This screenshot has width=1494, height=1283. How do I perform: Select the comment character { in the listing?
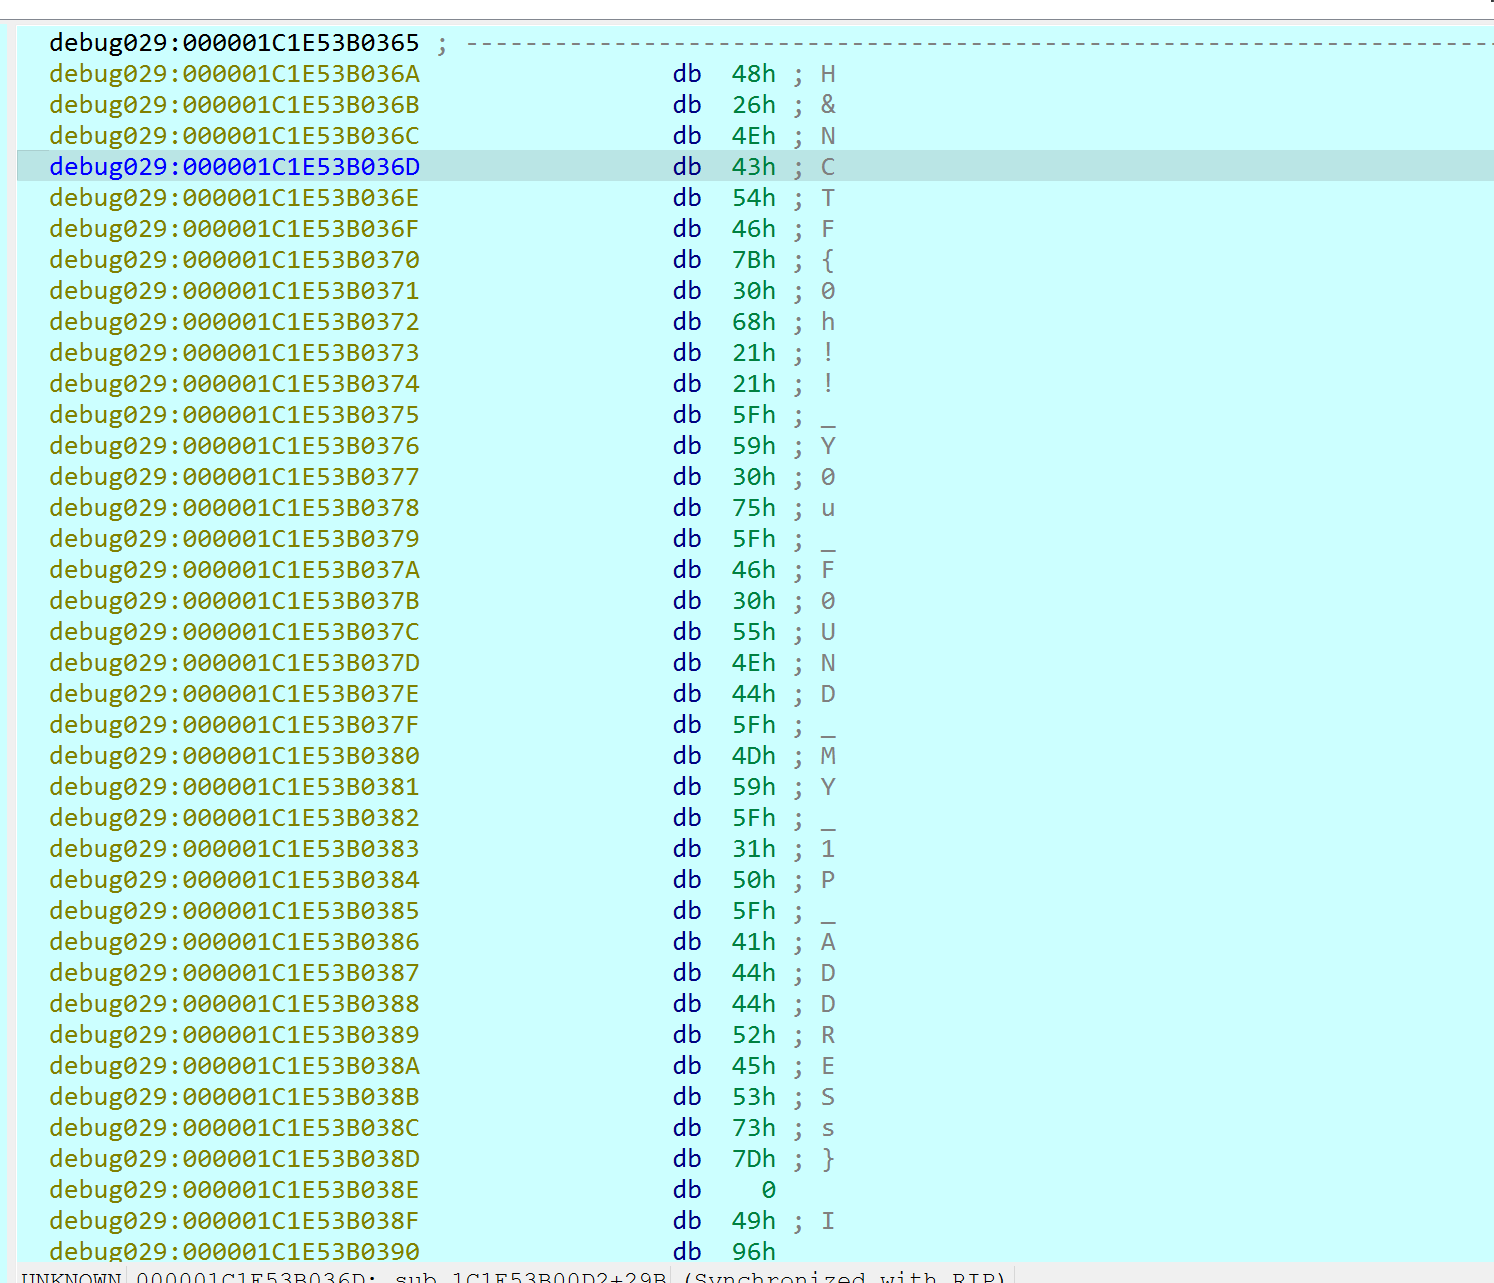[x=828, y=260]
